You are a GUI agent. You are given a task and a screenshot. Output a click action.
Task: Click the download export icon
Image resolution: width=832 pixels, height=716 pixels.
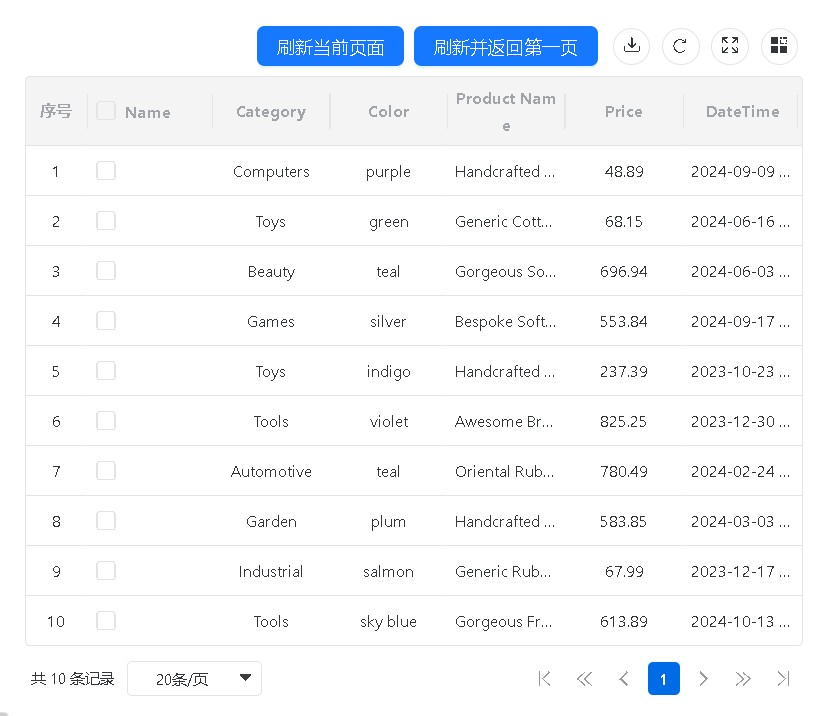pos(631,46)
